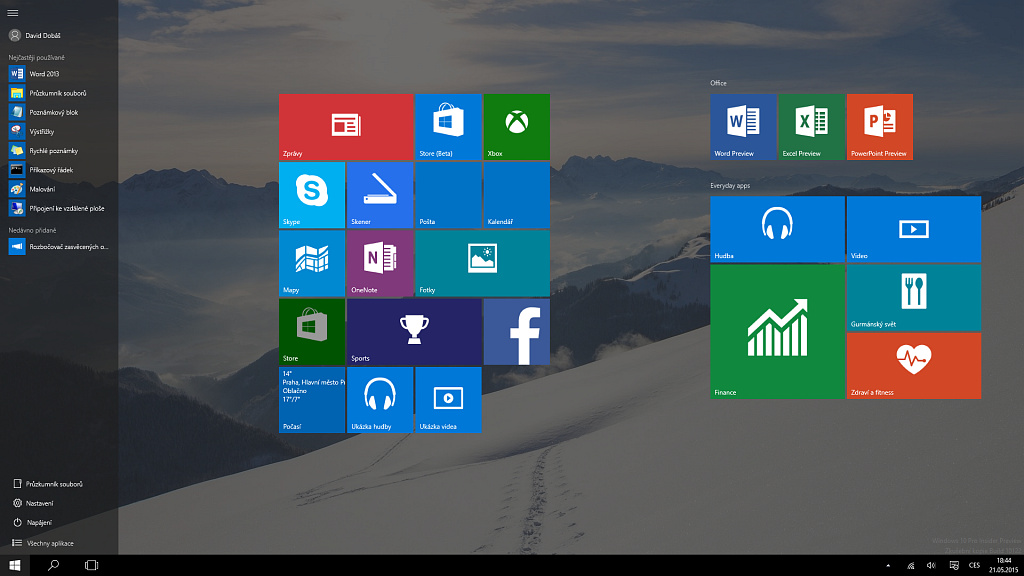This screenshot has width=1024, height=576.
Task: Open the Hudba music tile
Action: pyautogui.click(x=777, y=229)
